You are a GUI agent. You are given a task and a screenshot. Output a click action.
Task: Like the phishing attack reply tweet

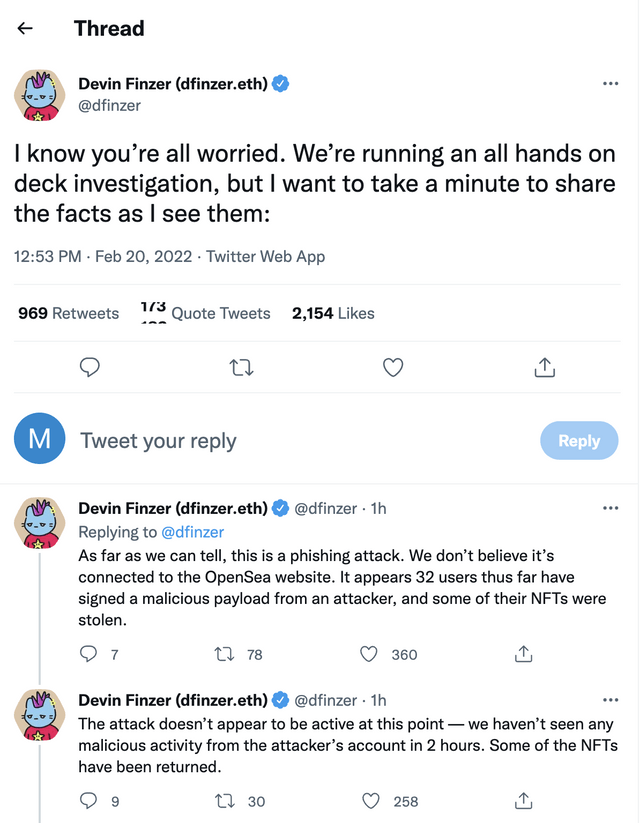tap(369, 654)
